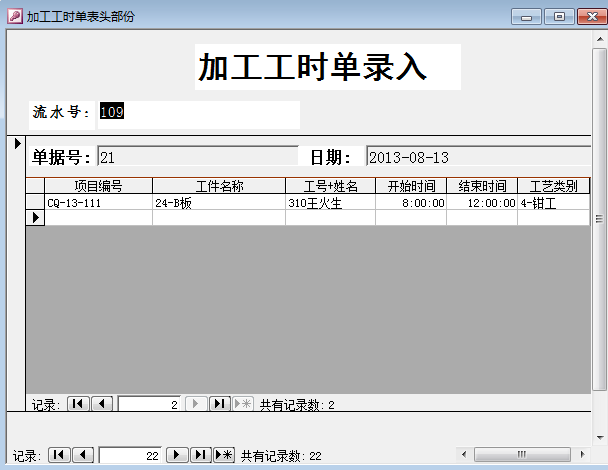608x470 pixels.
Task: Click new record button in subform navigator
Action: tap(243, 404)
